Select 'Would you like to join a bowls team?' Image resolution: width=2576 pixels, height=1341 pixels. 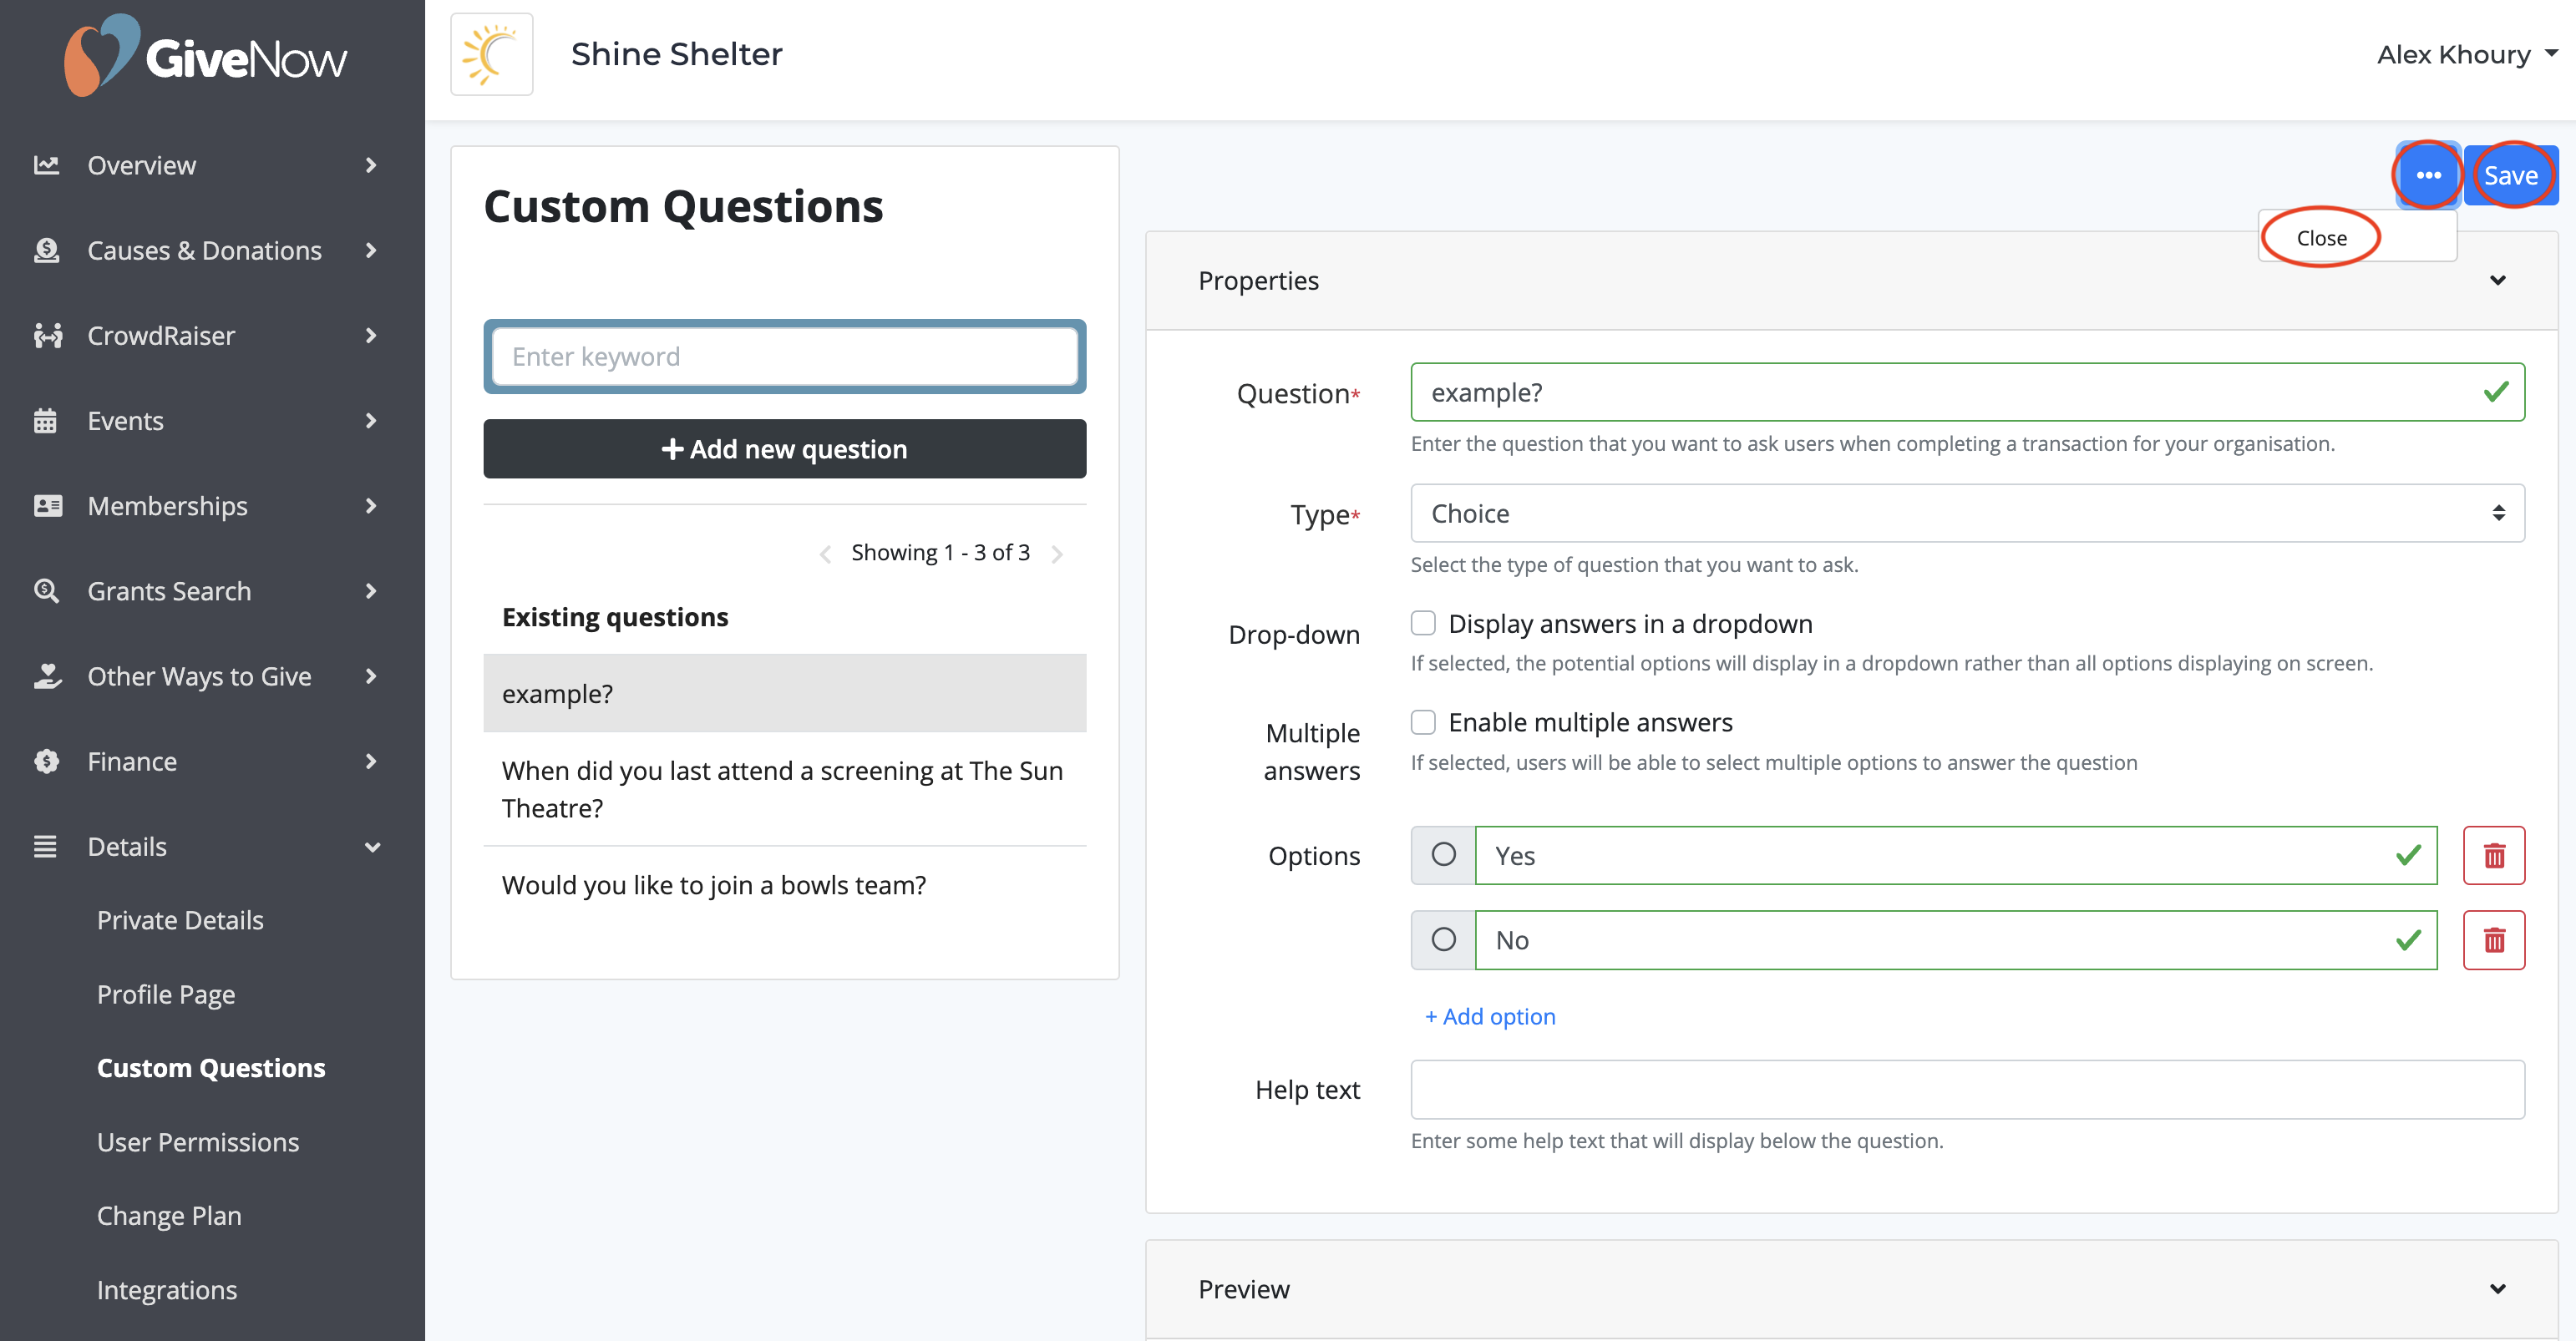784,885
